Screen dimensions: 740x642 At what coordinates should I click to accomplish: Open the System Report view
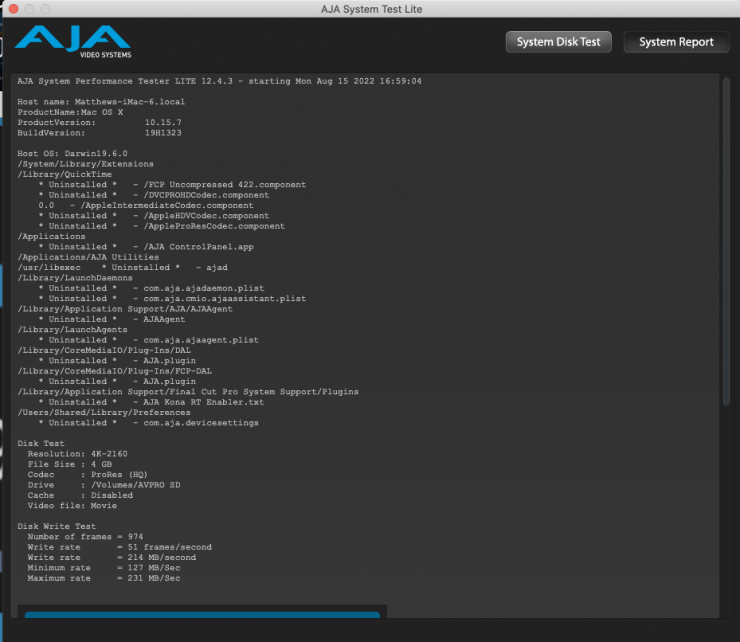pos(676,42)
